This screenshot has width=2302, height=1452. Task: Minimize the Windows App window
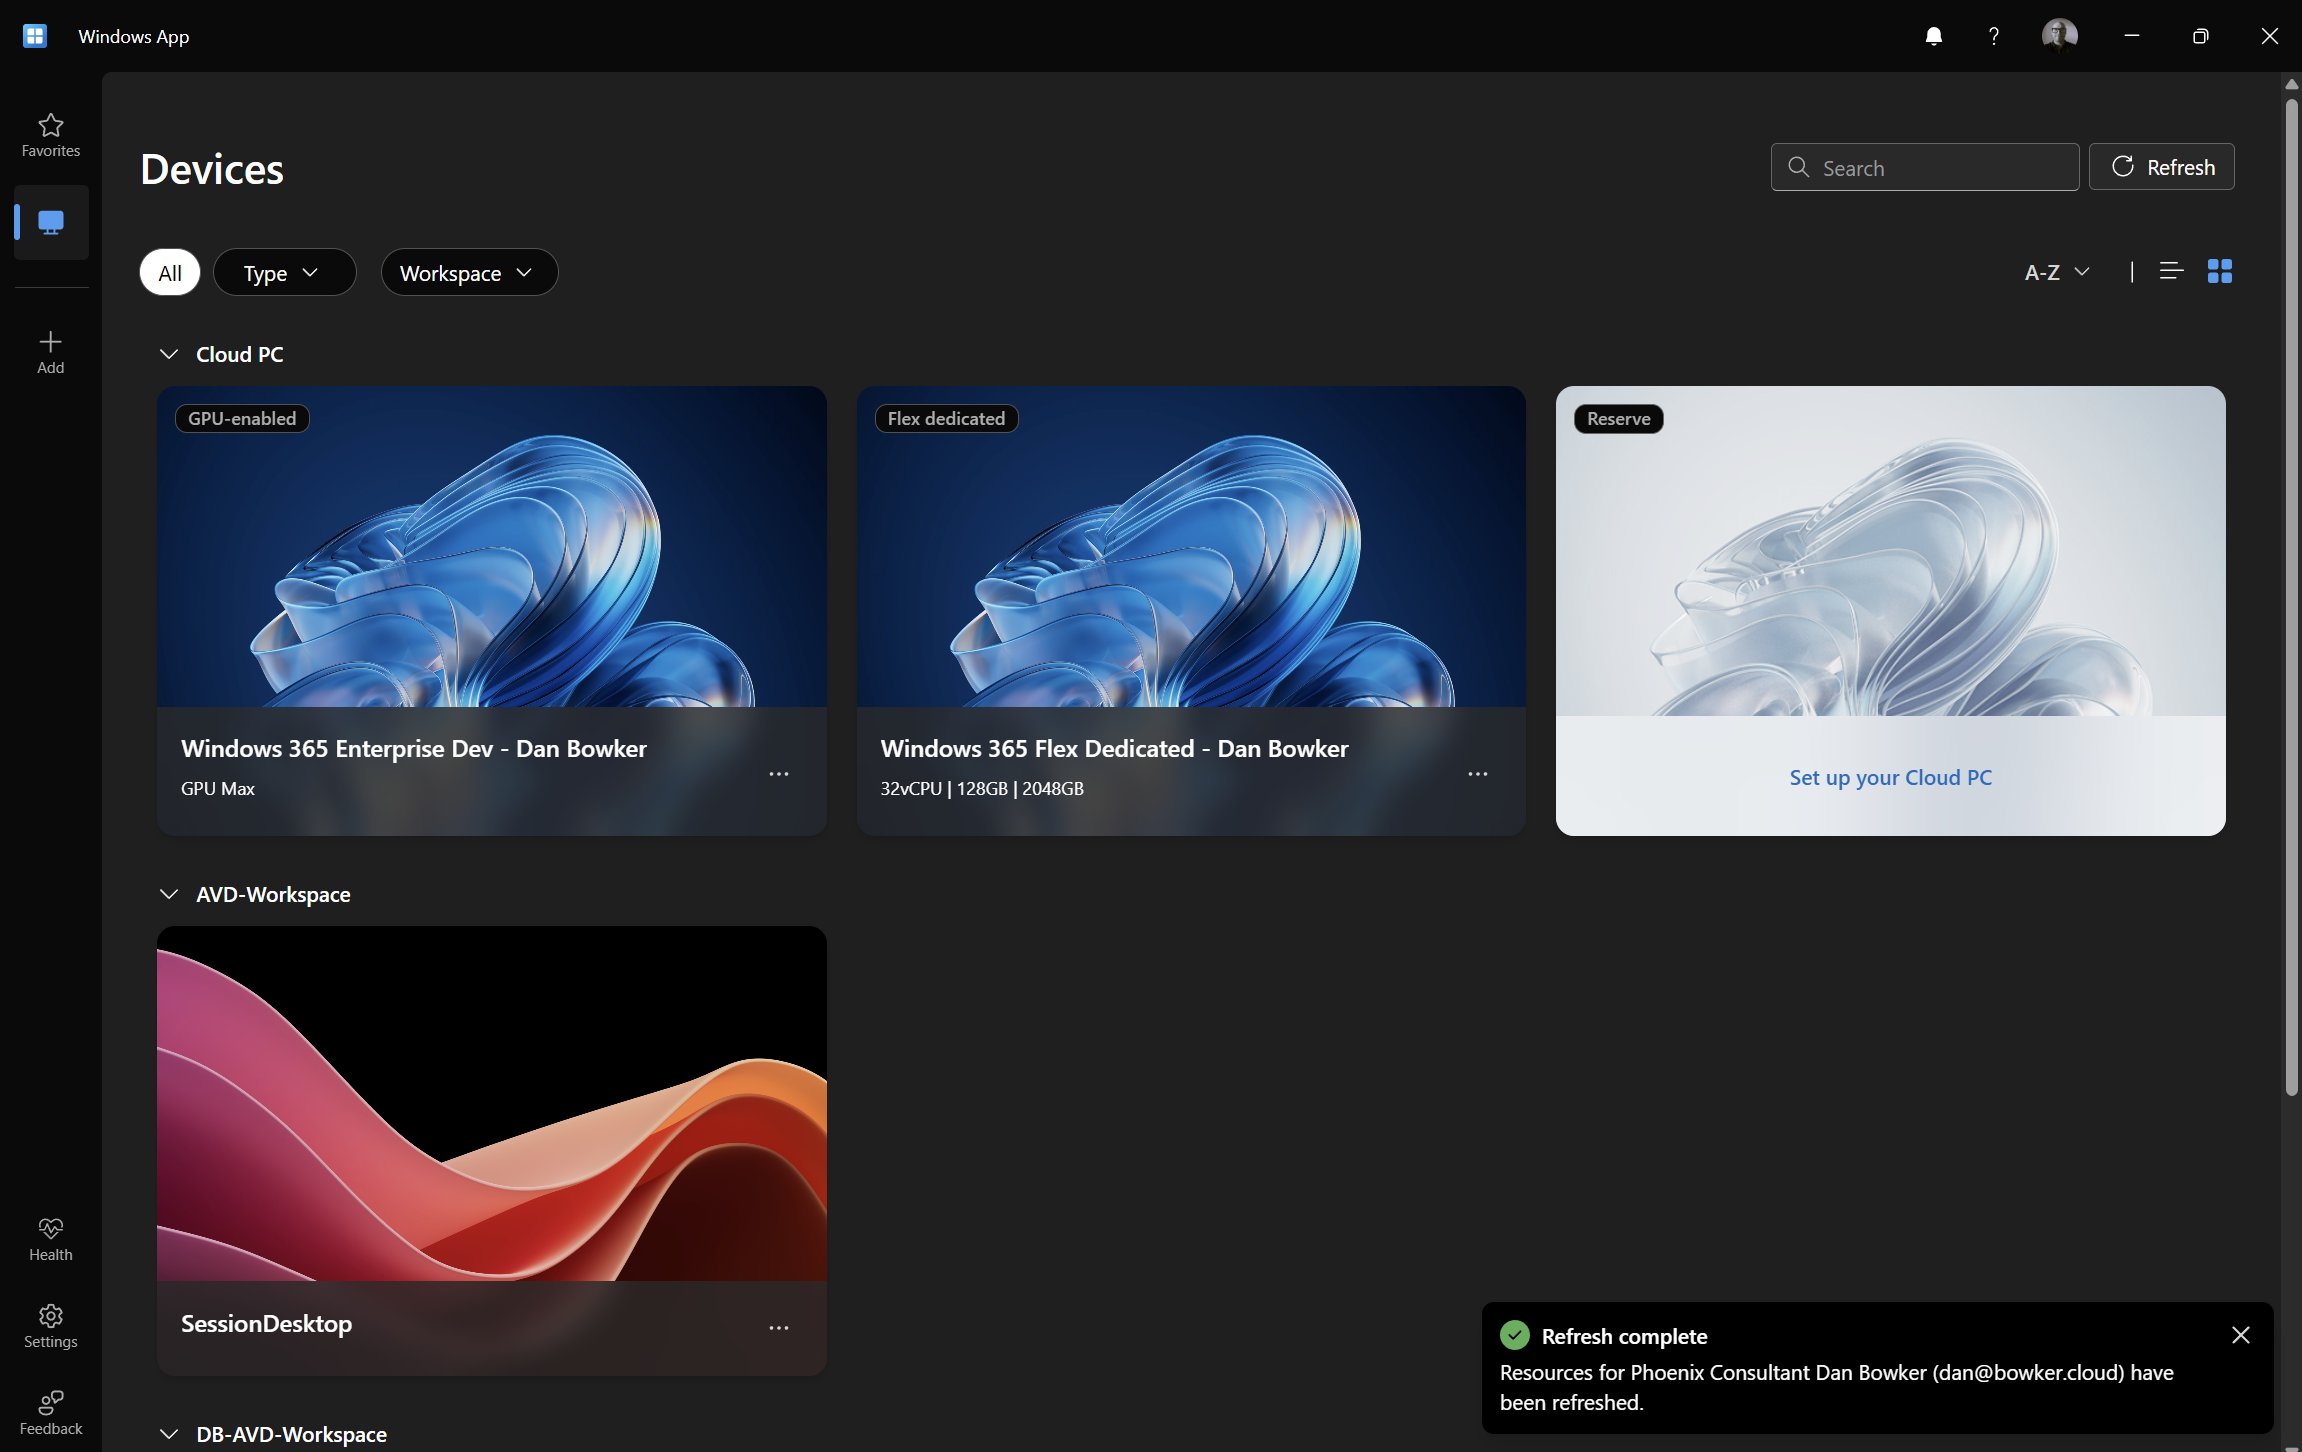[2131, 36]
